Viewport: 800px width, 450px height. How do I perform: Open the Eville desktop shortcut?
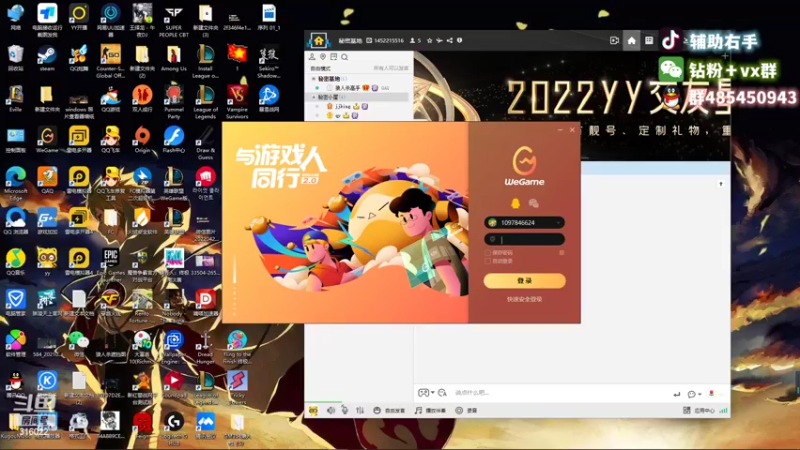click(15, 99)
